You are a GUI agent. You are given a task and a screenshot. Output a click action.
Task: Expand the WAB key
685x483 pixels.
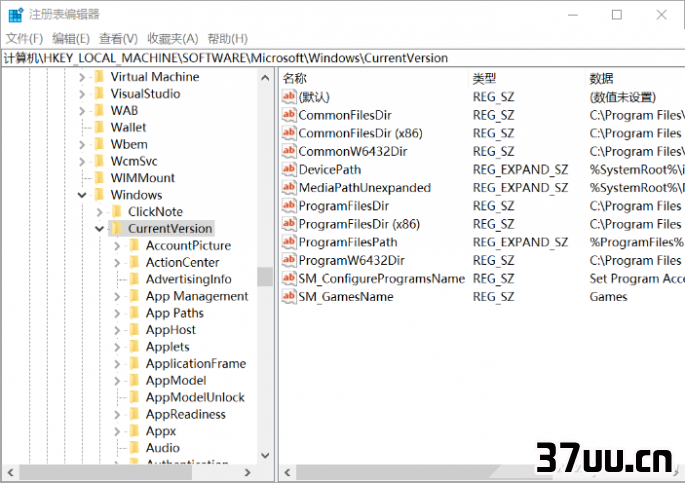coord(82,111)
